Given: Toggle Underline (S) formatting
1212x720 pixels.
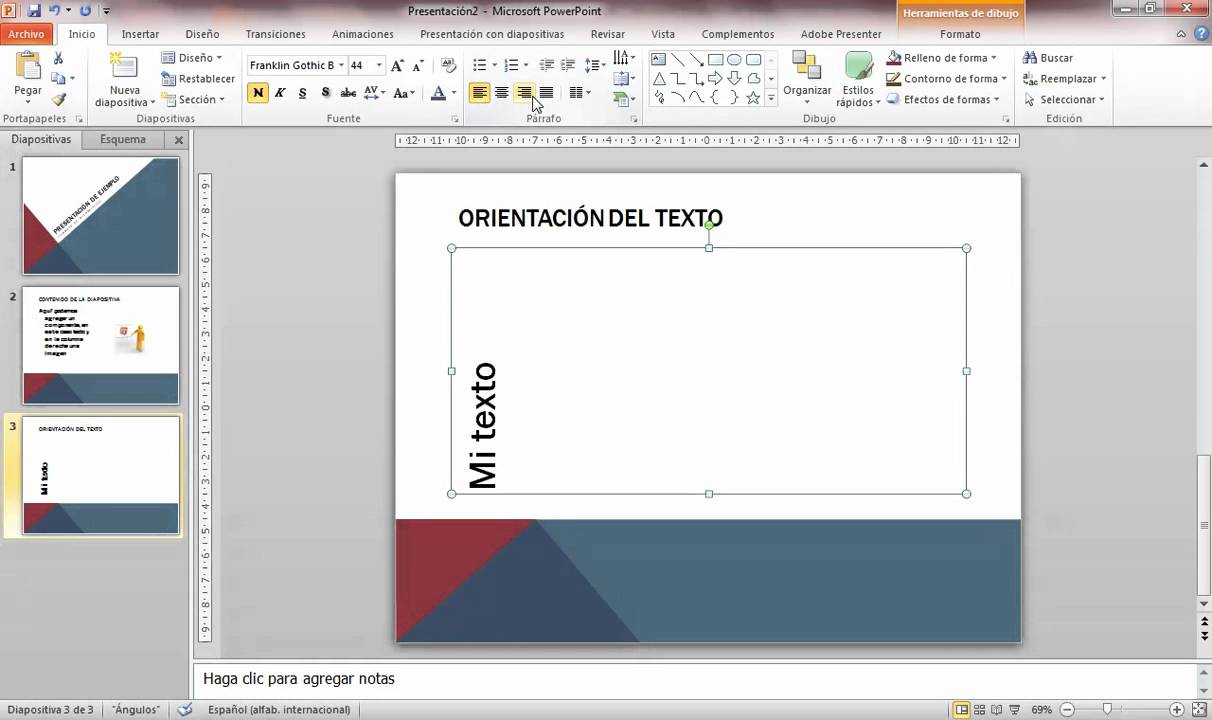Looking at the screenshot, I should [303, 93].
